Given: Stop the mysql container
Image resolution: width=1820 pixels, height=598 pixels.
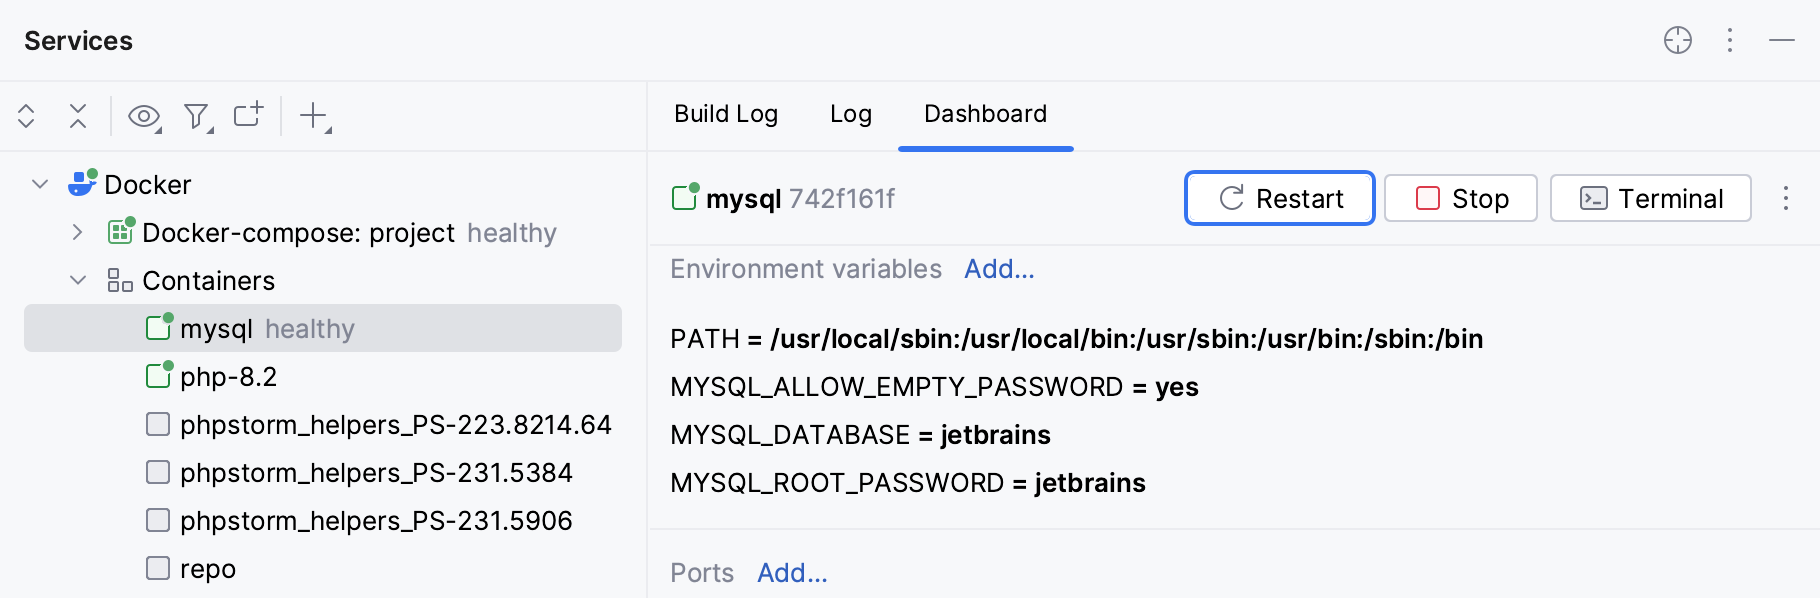Looking at the screenshot, I should (1460, 198).
